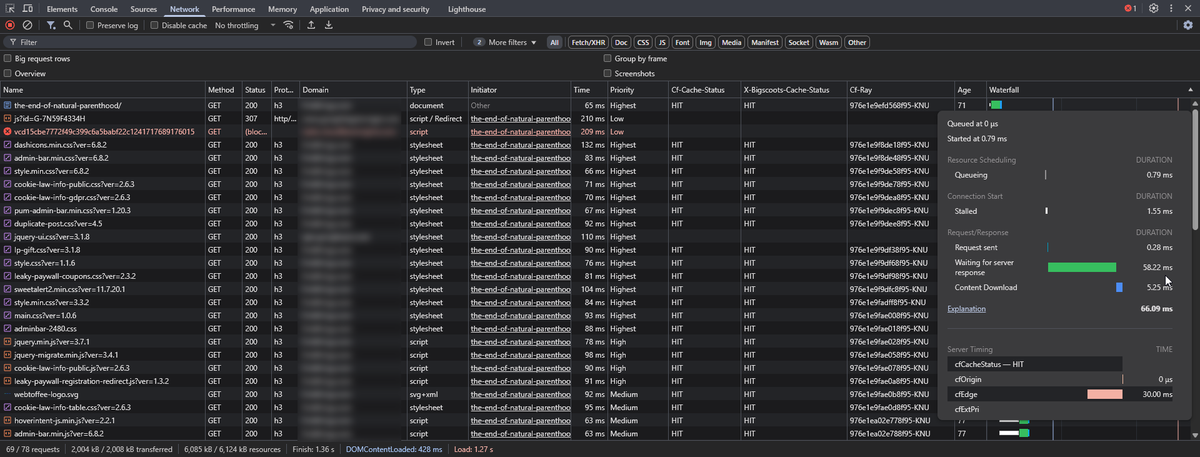Sort by Waterfall column arrow

[x=1190, y=90]
